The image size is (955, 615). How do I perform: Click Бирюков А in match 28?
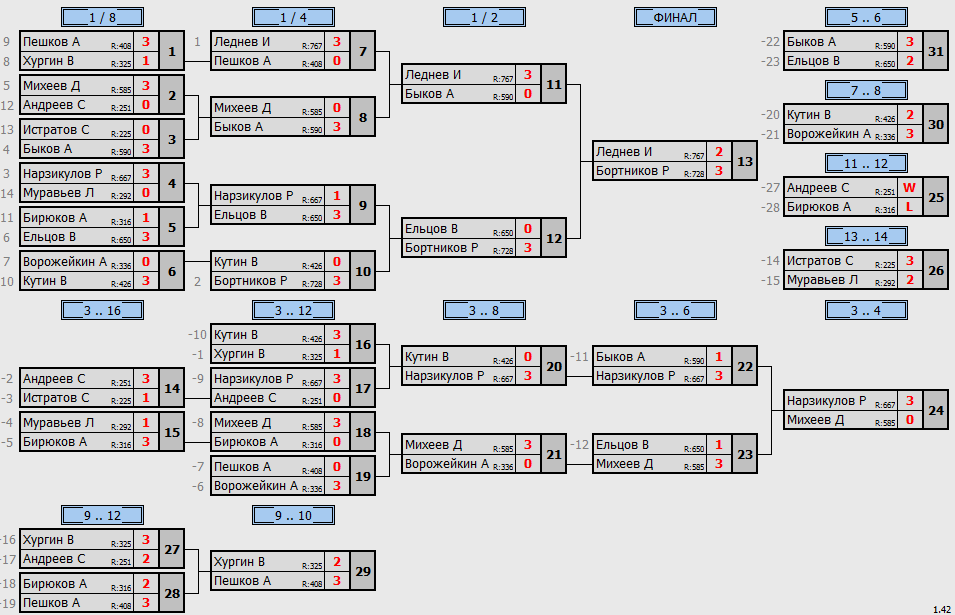tap(54, 583)
